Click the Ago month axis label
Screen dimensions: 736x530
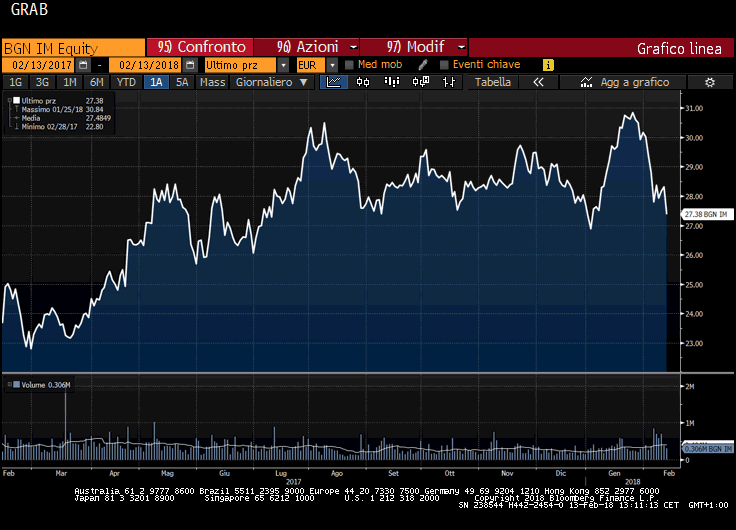click(x=337, y=473)
